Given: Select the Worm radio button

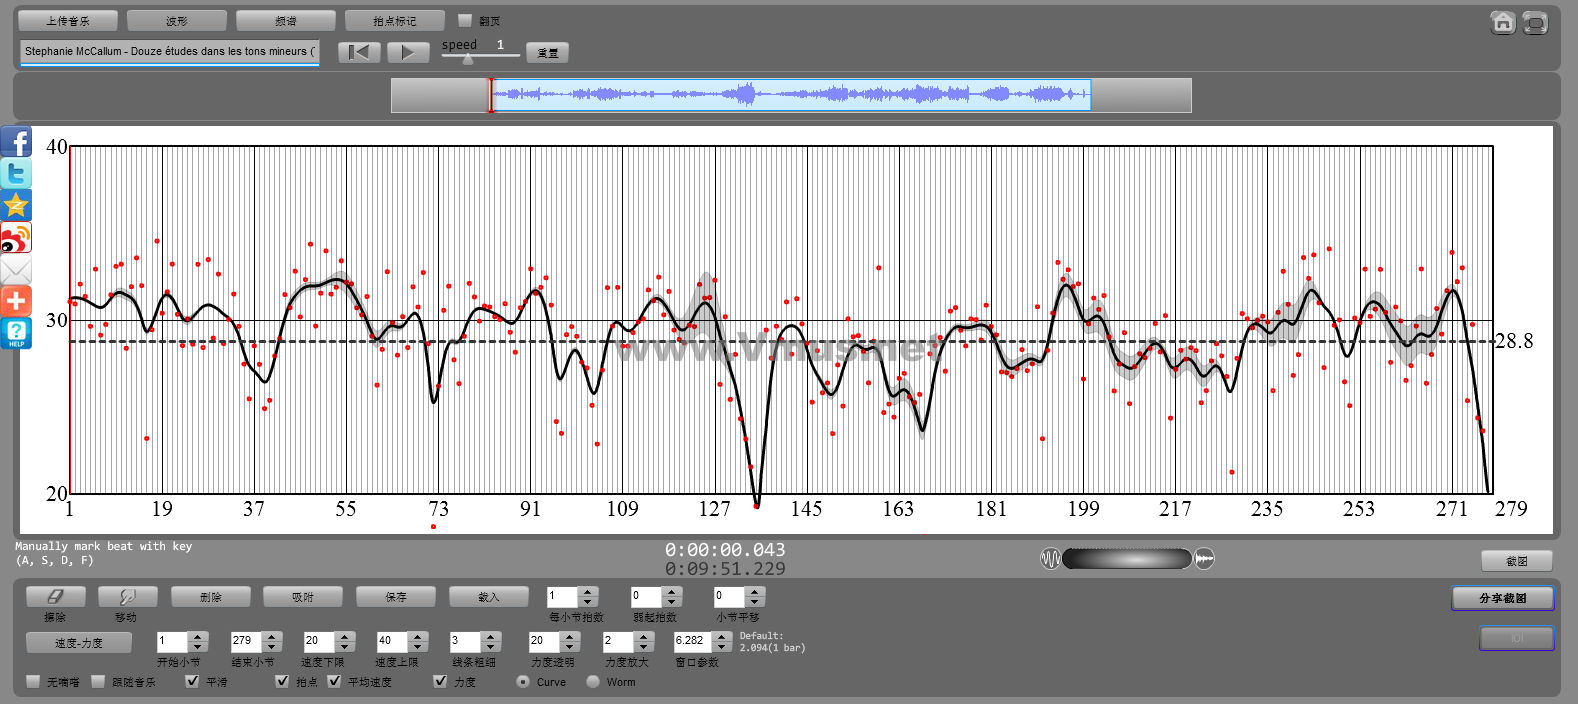Looking at the screenshot, I should (593, 681).
